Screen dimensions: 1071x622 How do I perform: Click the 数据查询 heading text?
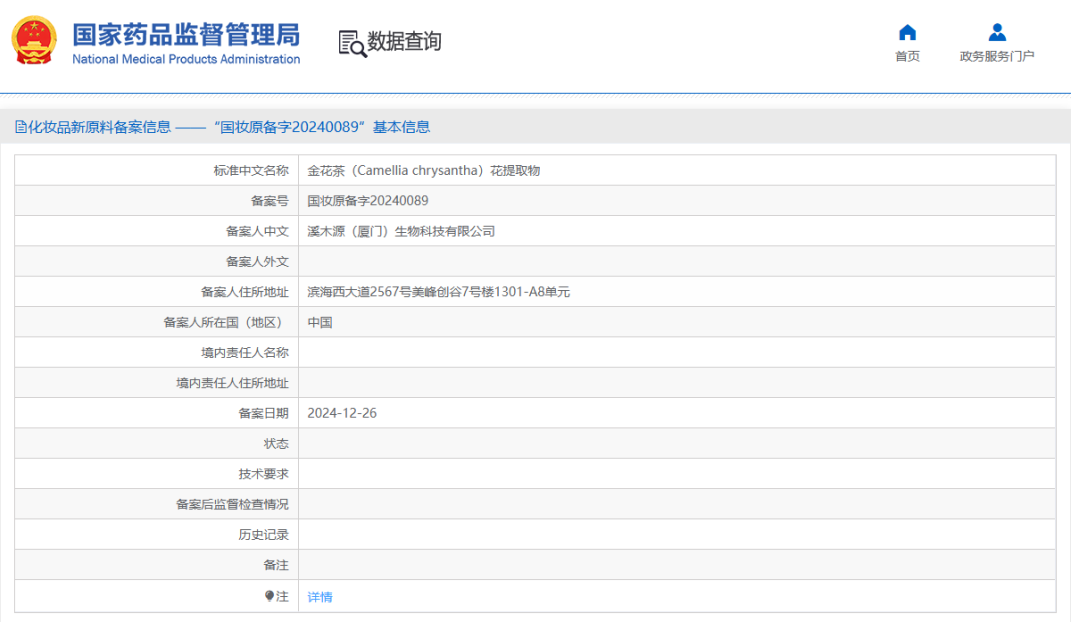tap(404, 42)
